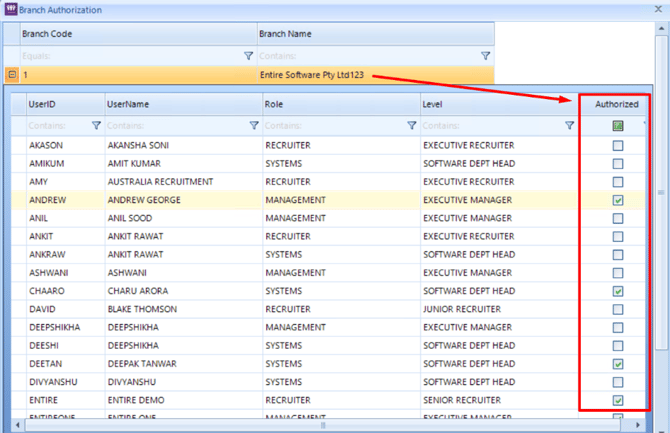Click the Branch Code filter funnel icon

pyautogui.click(x=248, y=56)
